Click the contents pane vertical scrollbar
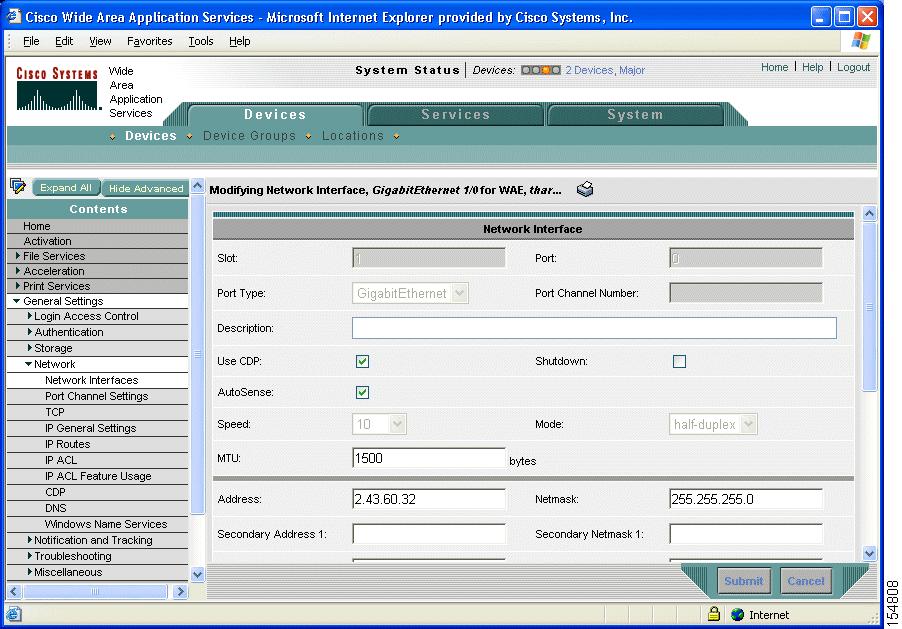 197,354
